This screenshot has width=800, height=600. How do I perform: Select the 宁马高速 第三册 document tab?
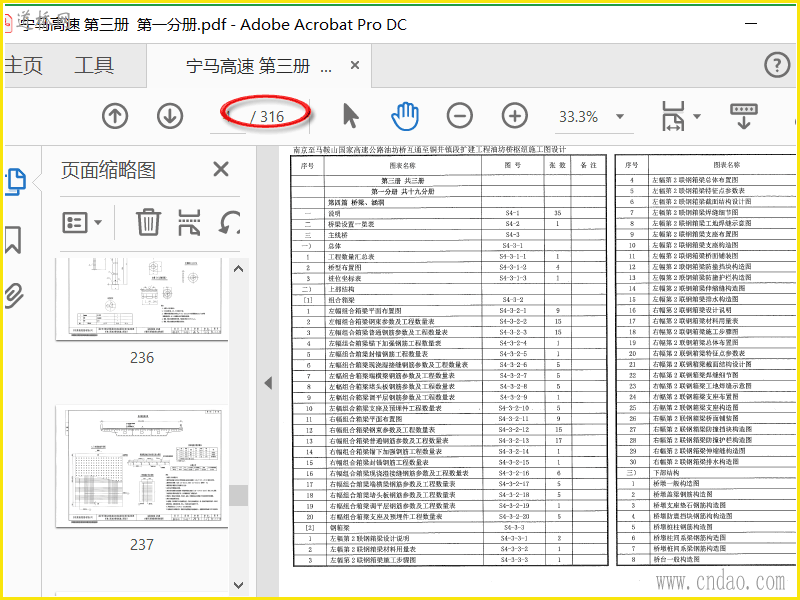tap(259, 66)
